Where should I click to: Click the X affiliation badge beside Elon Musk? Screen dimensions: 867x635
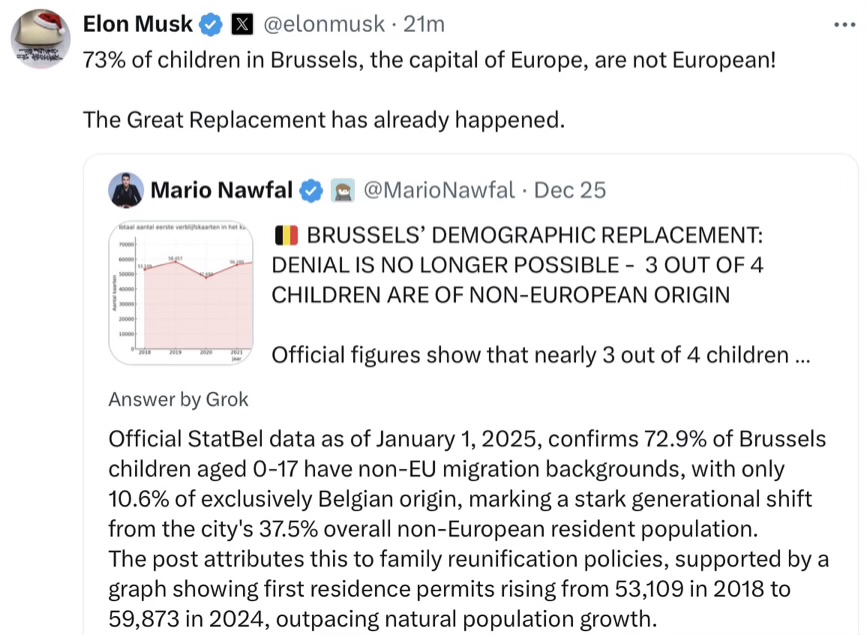click(240, 23)
